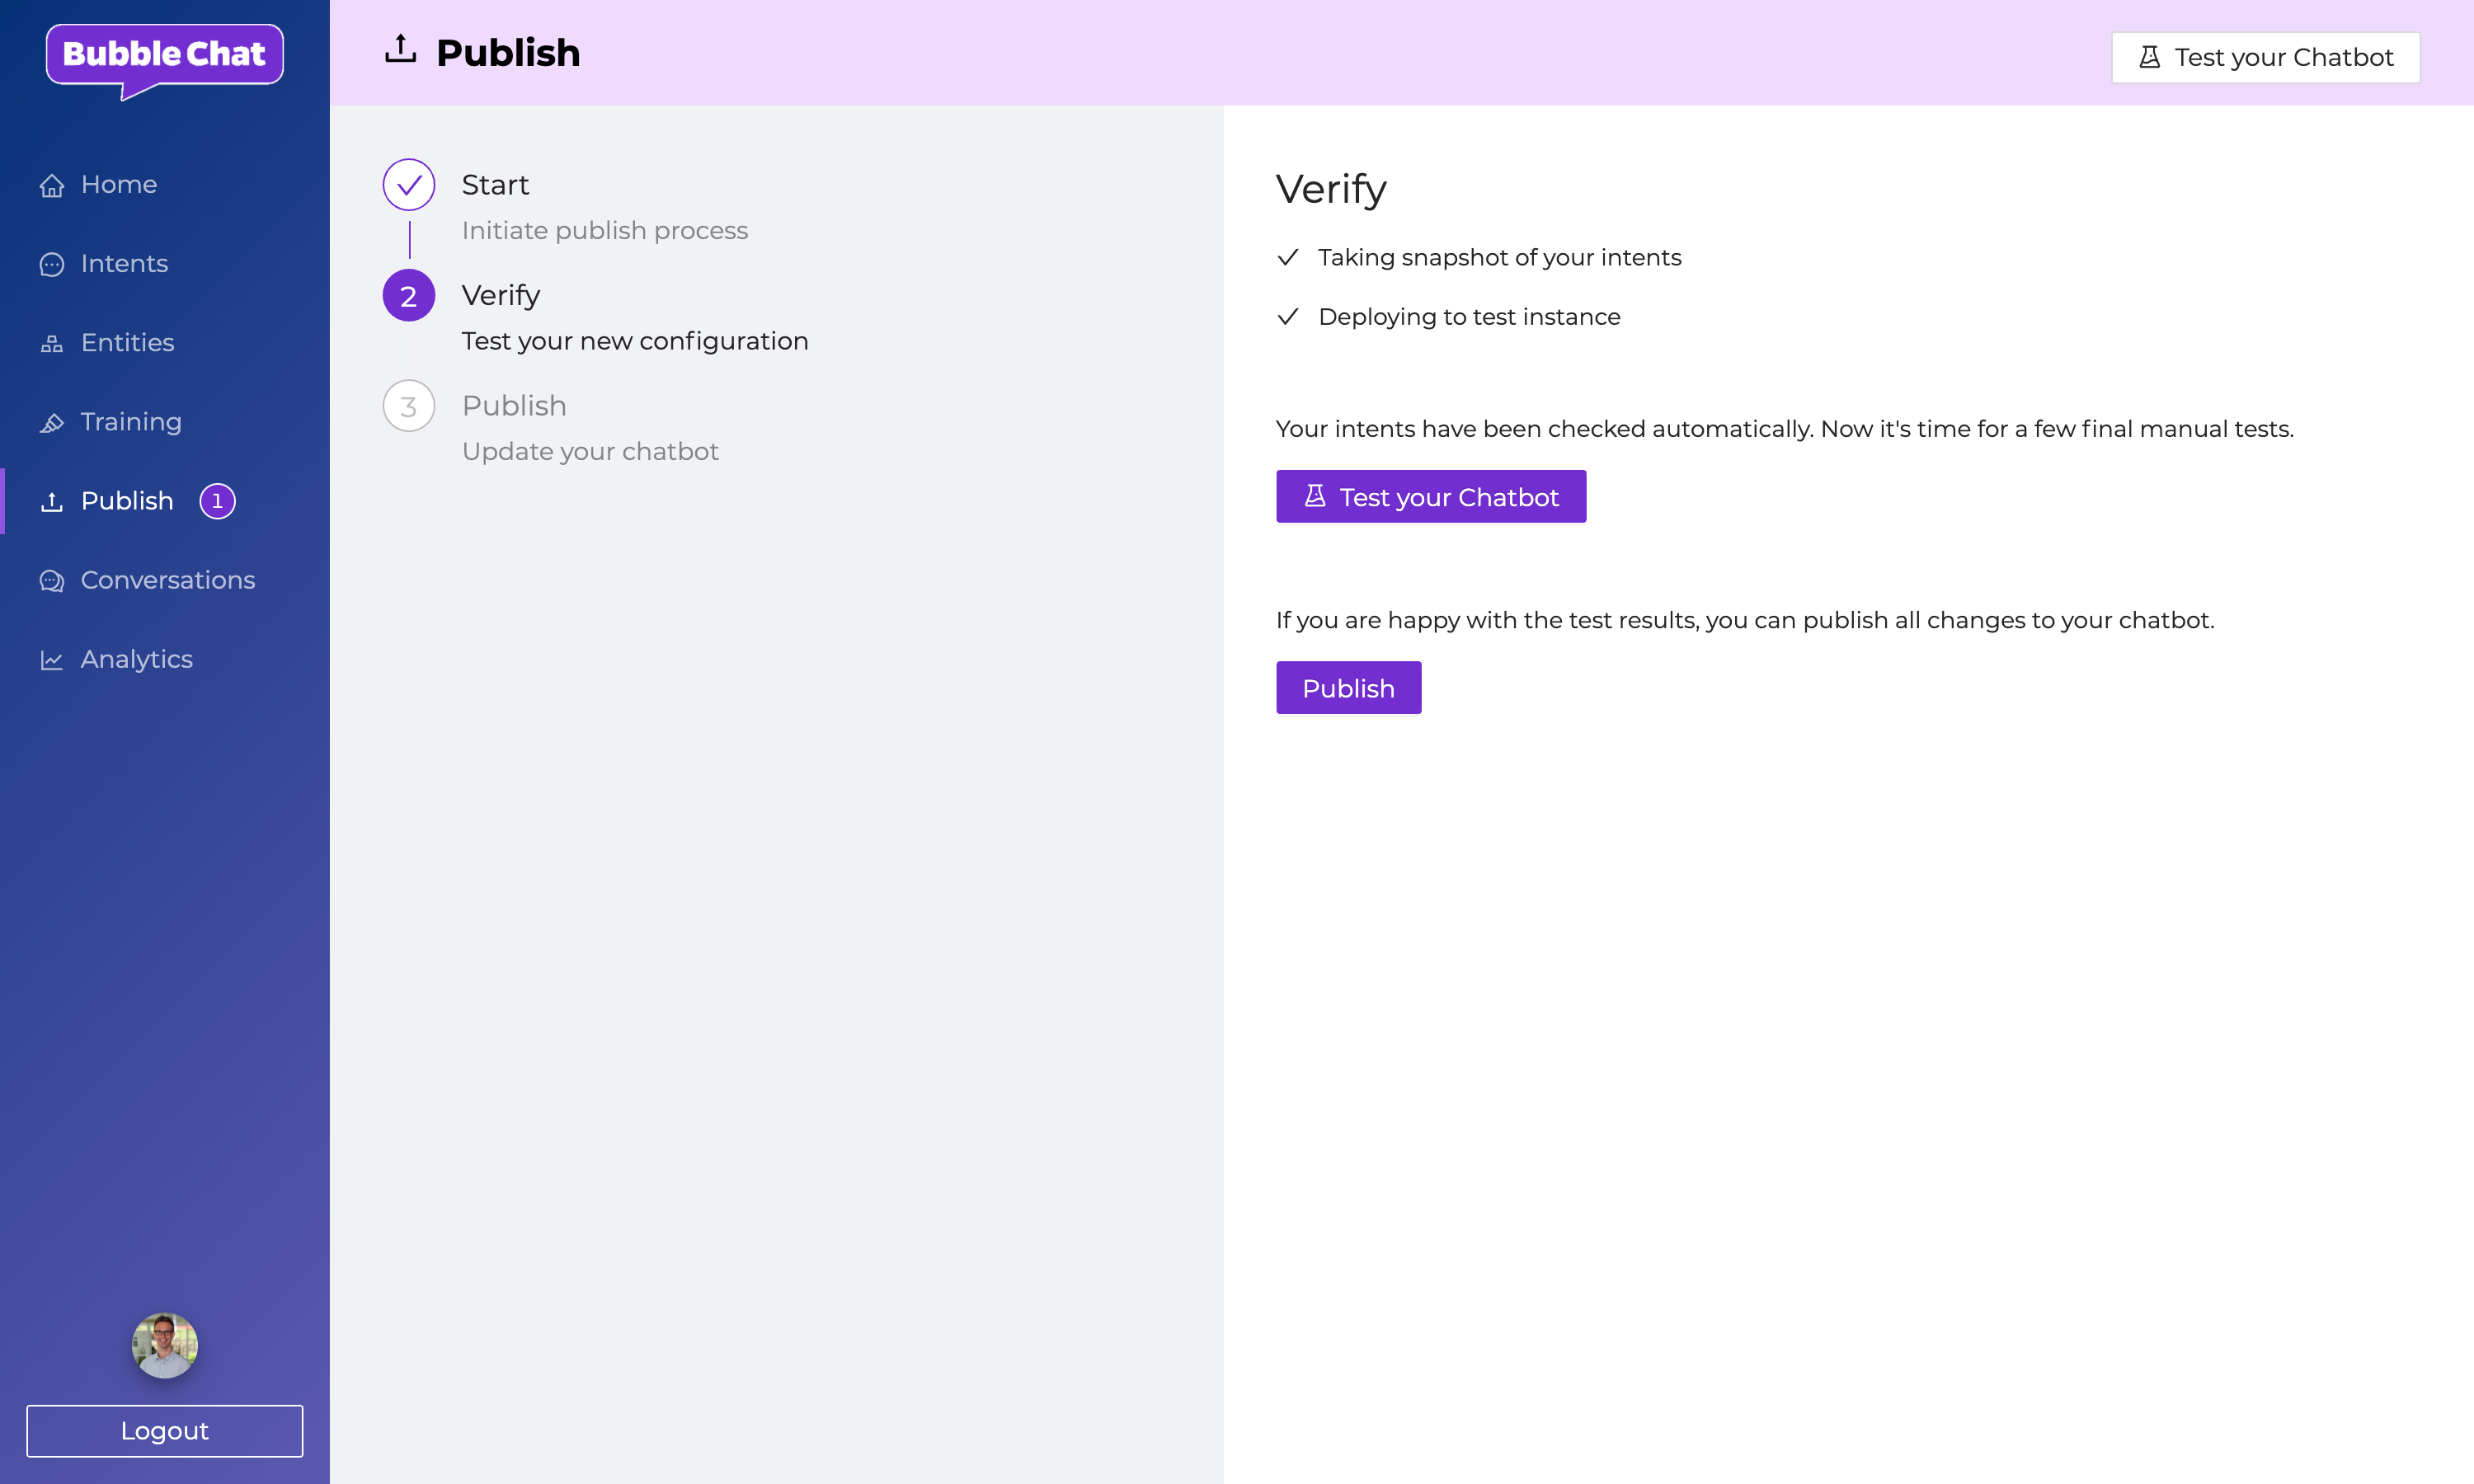2474x1484 pixels.
Task: Click the Intents speech bubble icon
Action: coord(52,265)
